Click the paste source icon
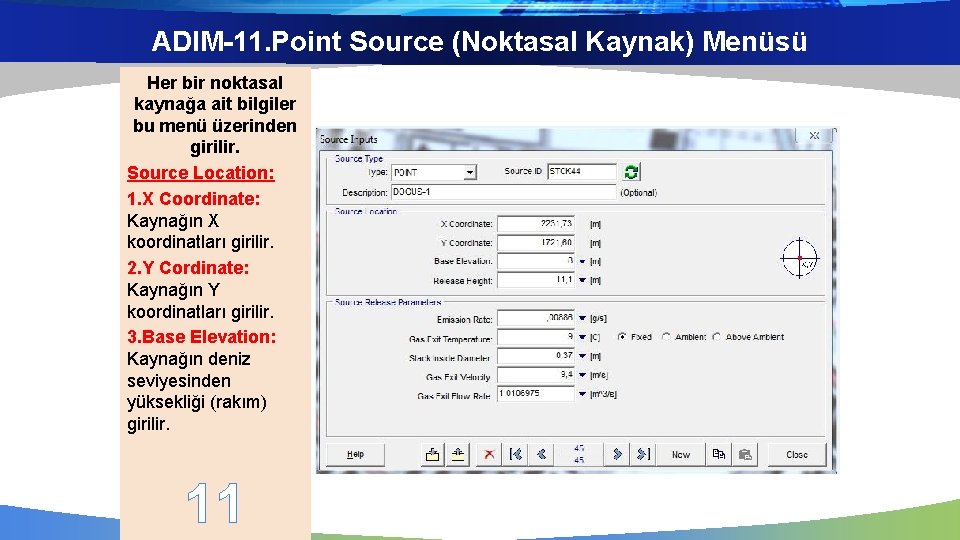Image resolution: width=960 pixels, height=540 pixels. [x=745, y=454]
